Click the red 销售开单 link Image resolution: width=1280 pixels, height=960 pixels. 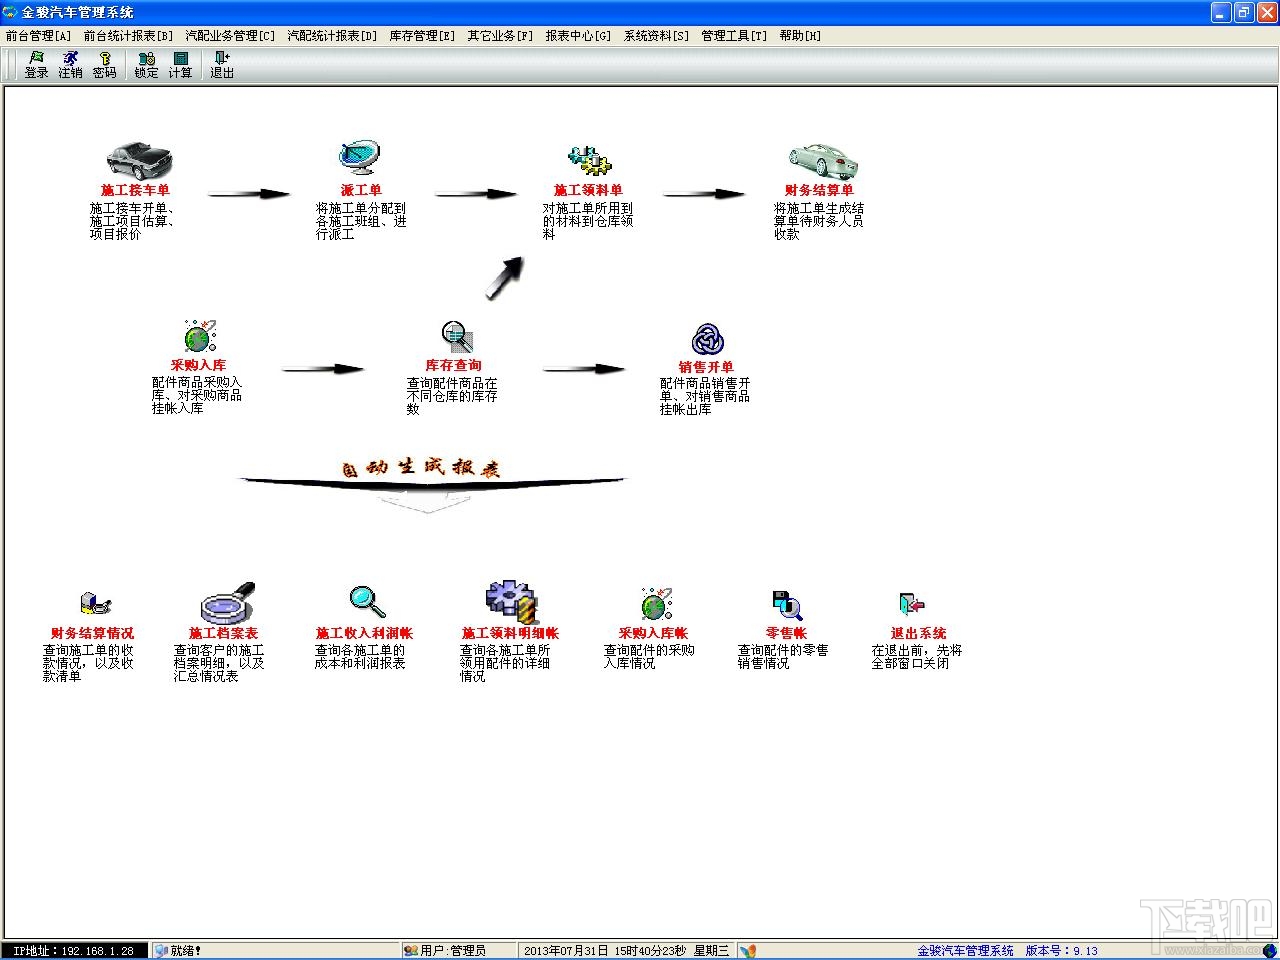click(x=706, y=367)
